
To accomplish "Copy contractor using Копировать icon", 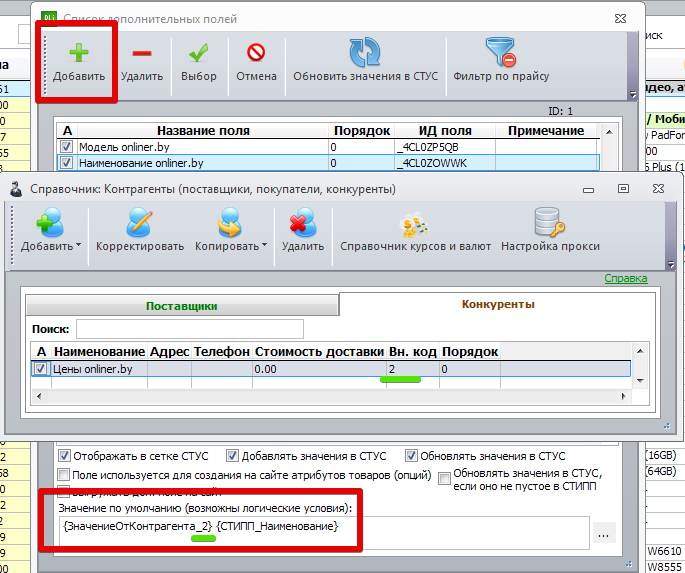I will pyautogui.click(x=227, y=230).
